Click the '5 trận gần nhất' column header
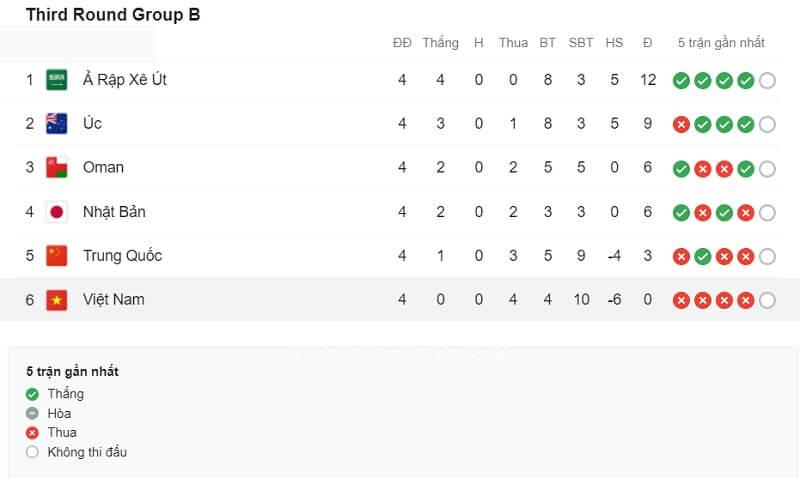Viewport: 800px width, 478px height. tap(721, 43)
